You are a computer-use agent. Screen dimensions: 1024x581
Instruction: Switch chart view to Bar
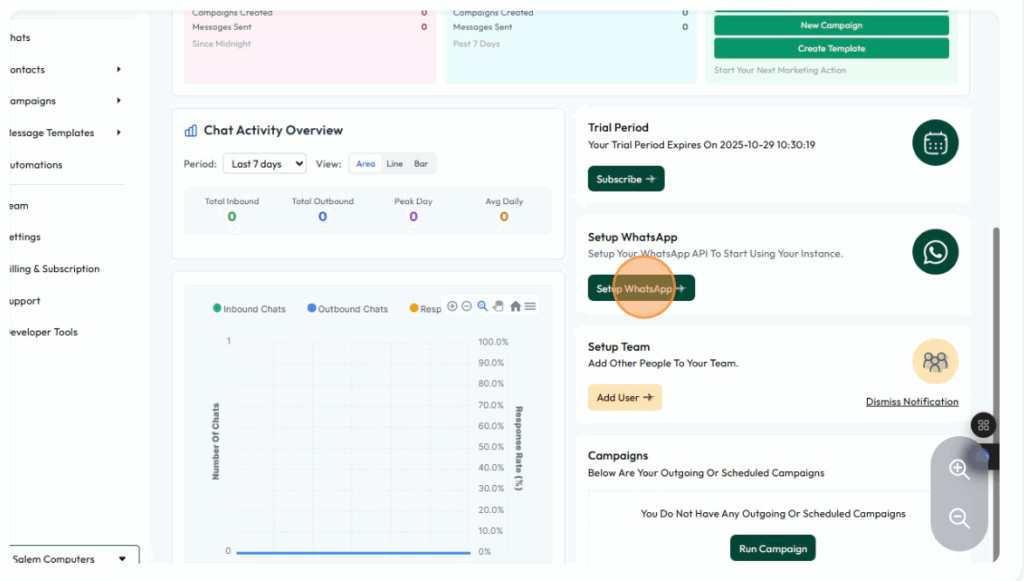pyautogui.click(x=421, y=164)
